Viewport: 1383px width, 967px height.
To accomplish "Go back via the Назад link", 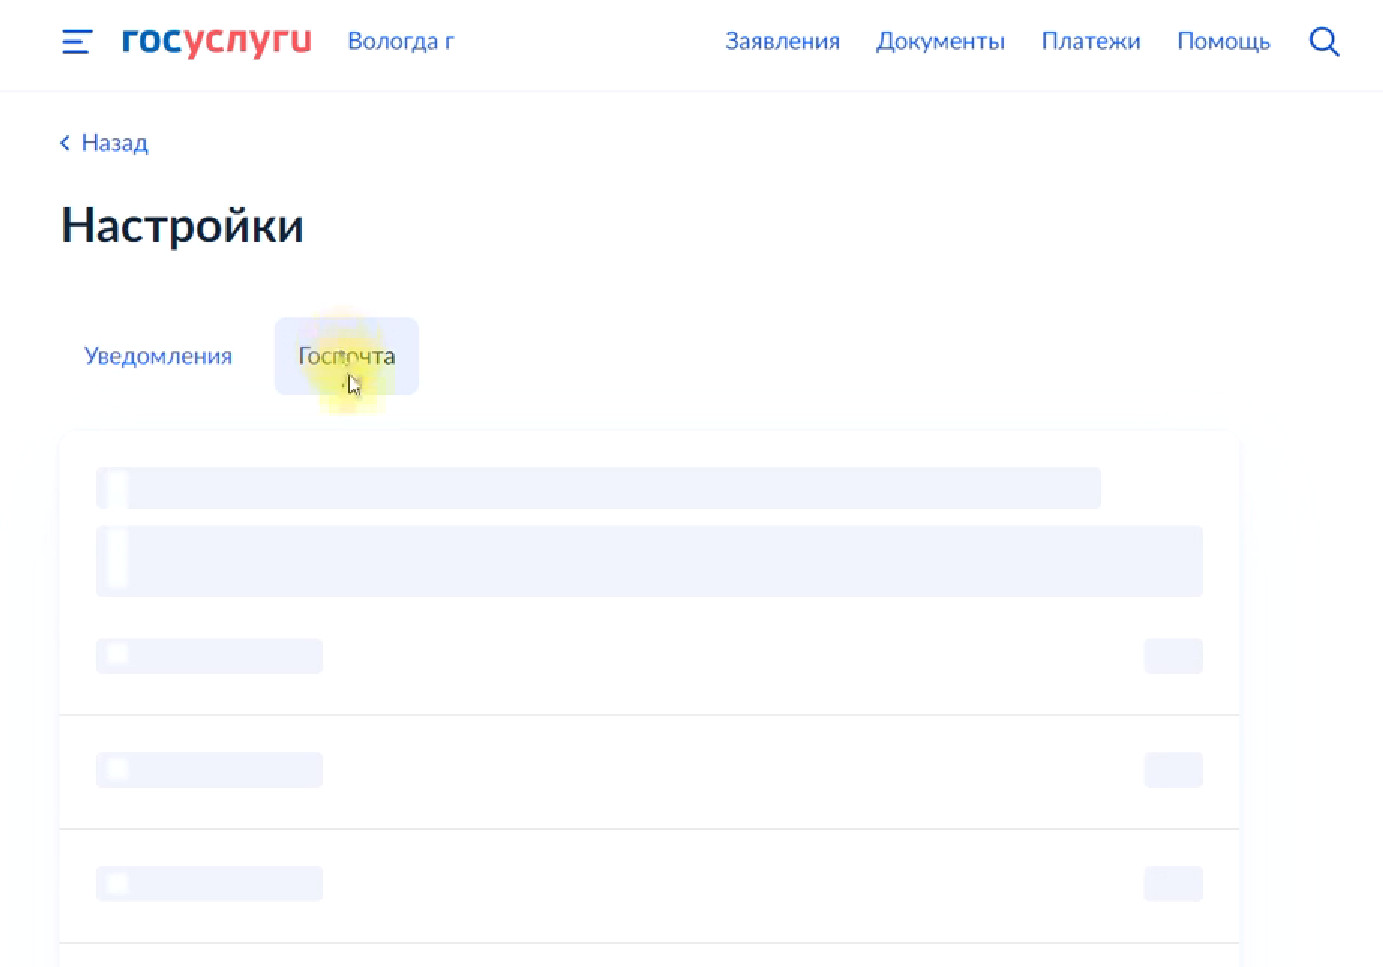I will point(114,143).
